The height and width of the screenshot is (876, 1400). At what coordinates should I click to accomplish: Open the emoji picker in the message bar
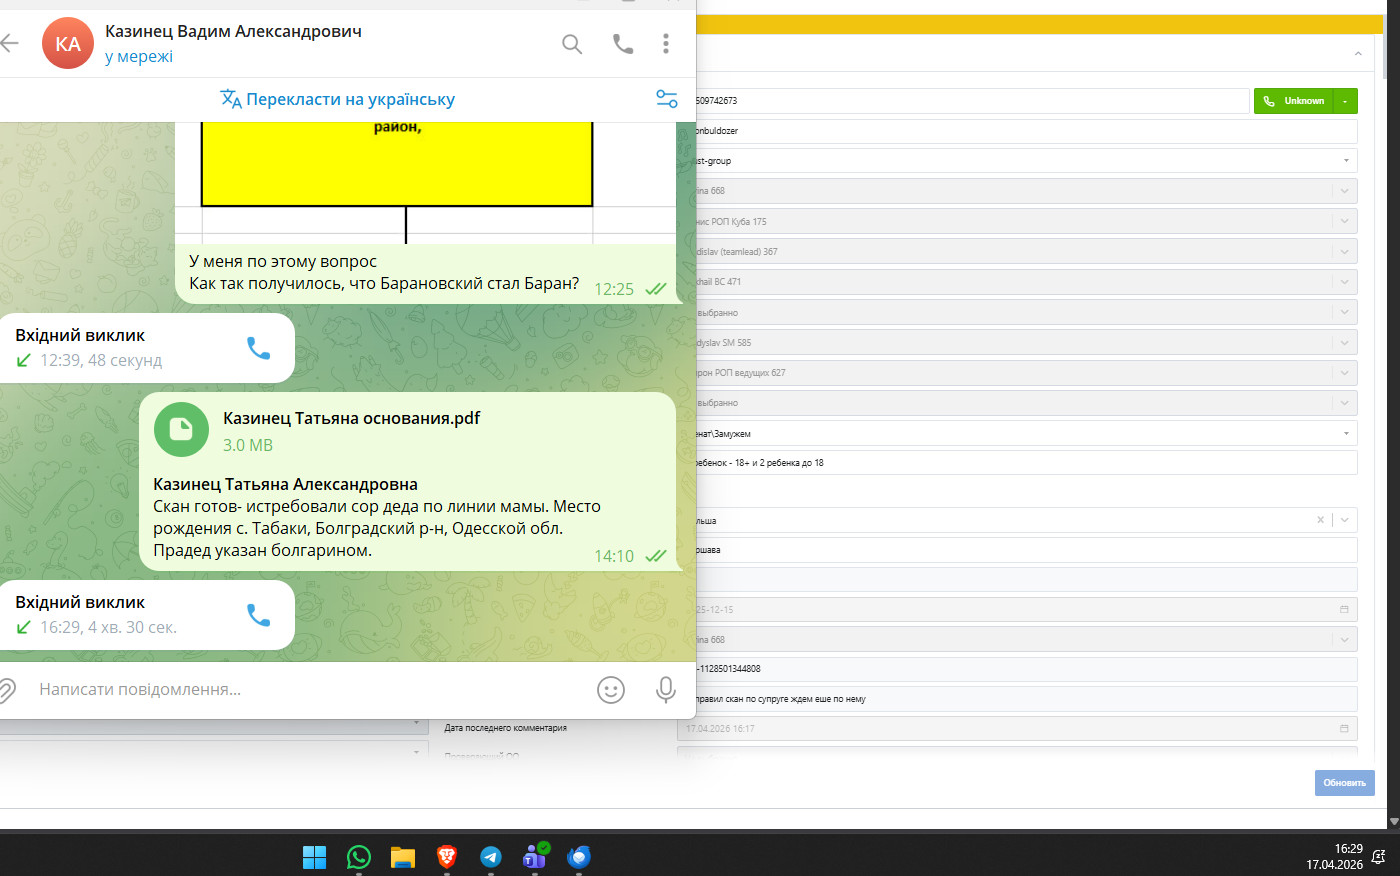click(x=611, y=689)
